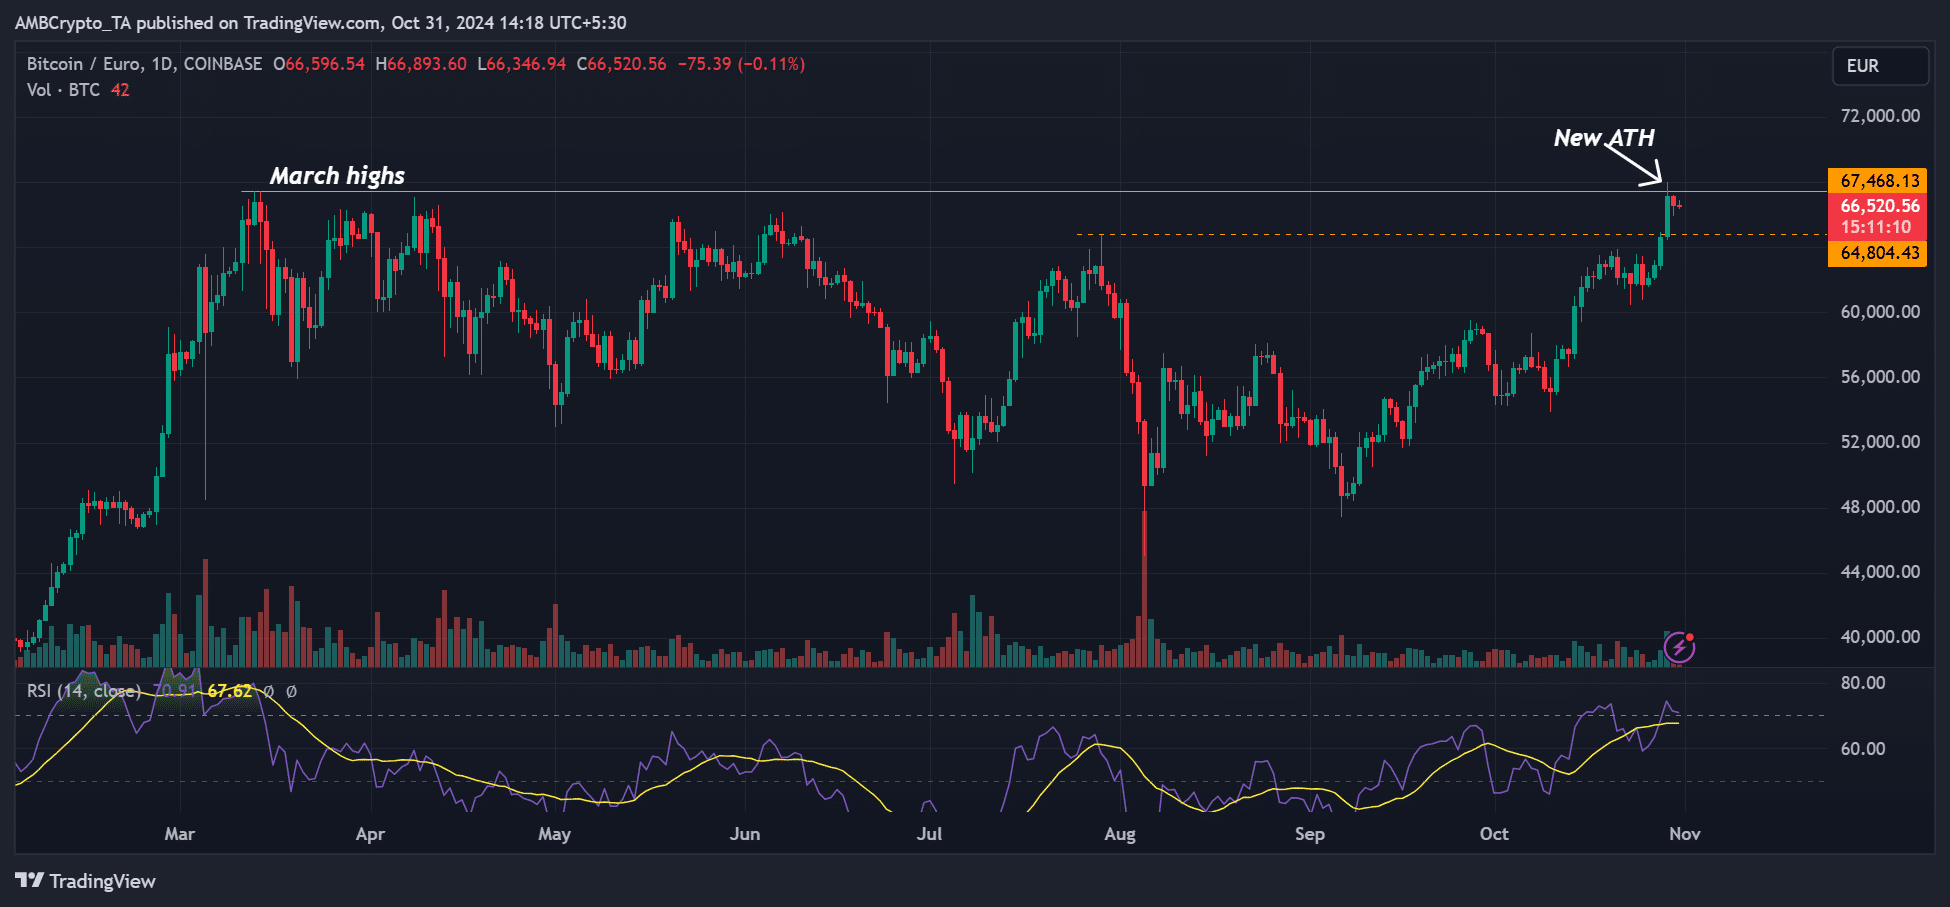1950x907 pixels.
Task: Click the Apr label on time axis
Action: tap(370, 834)
